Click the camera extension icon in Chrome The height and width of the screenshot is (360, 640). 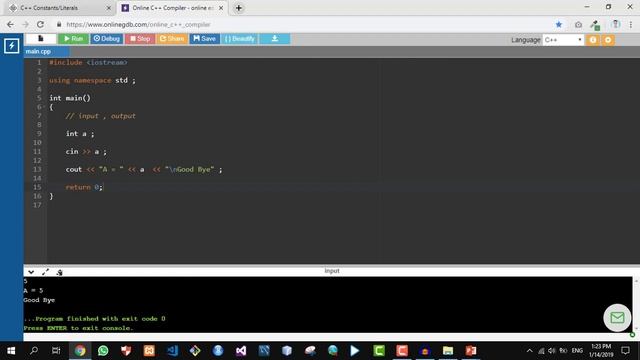pyautogui.click(x=578, y=25)
